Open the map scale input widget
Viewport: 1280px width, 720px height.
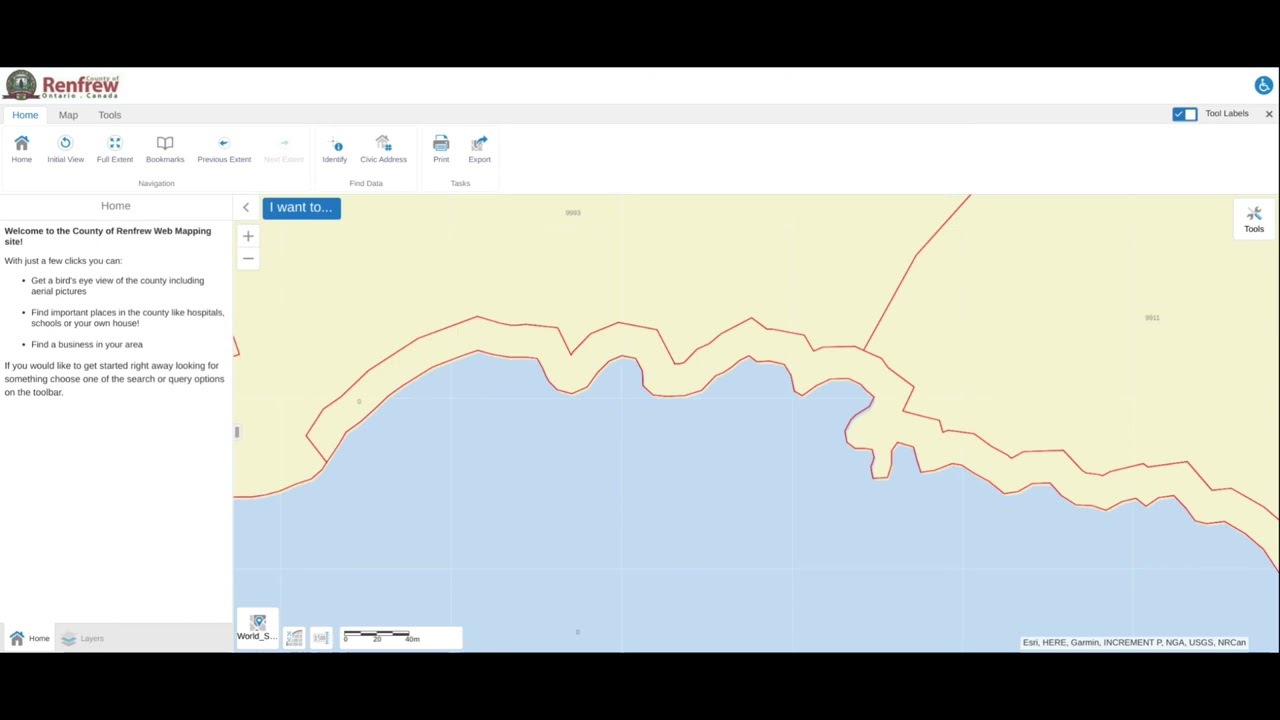pyautogui.click(x=320, y=638)
